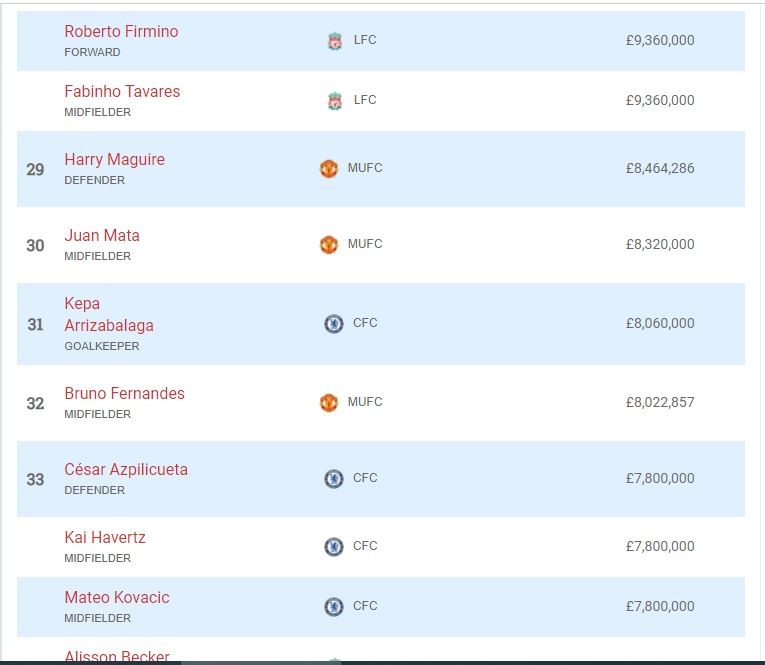Click Manchester United crest beside Harry Maguire
765x665 pixels.
[x=329, y=169]
